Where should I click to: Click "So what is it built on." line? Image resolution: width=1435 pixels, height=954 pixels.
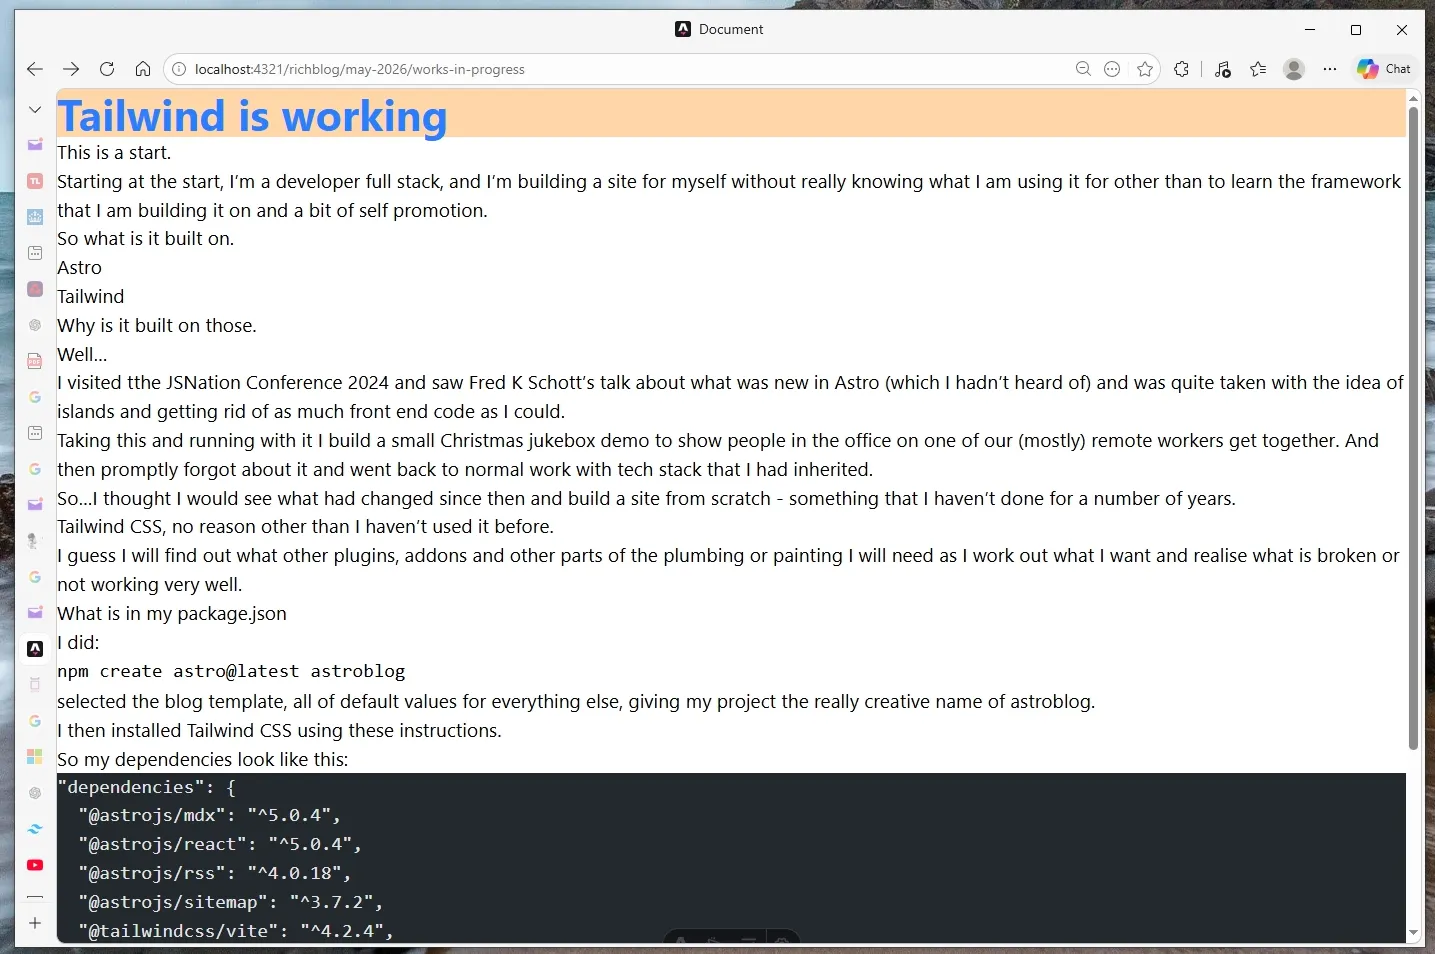click(x=146, y=238)
